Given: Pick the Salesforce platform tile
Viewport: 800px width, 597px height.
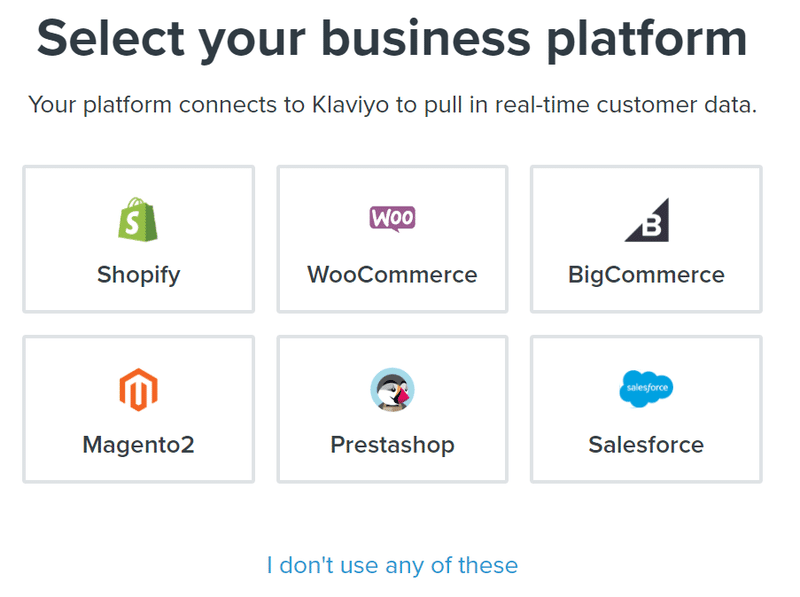Looking at the screenshot, I should 646,409.
